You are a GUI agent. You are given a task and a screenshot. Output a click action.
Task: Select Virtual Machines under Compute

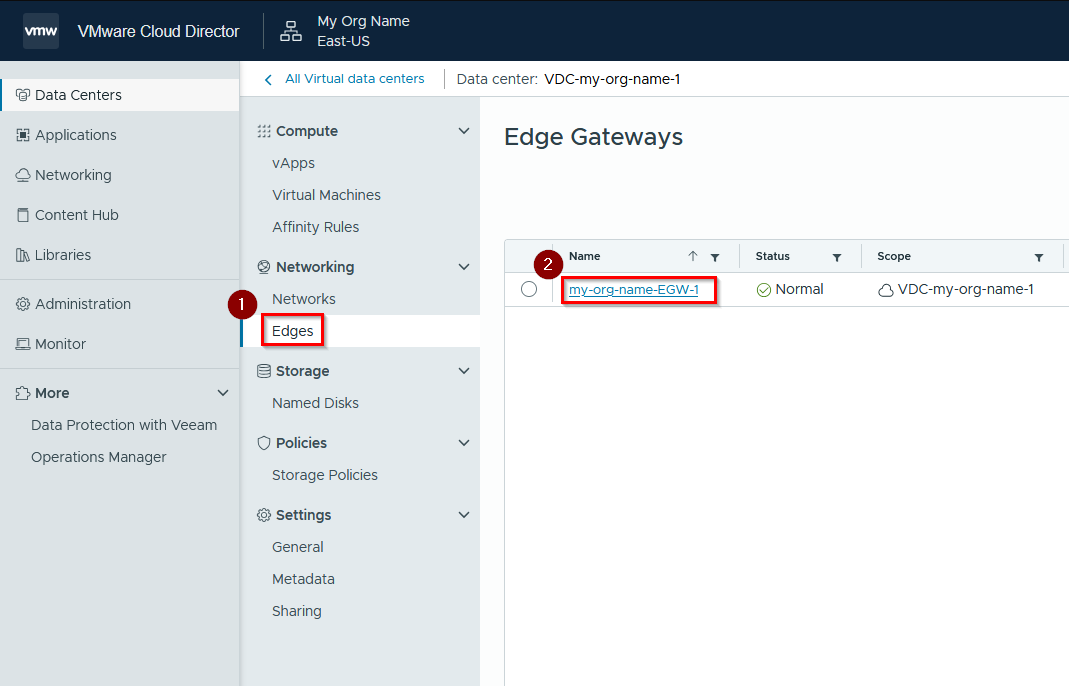click(x=326, y=195)
